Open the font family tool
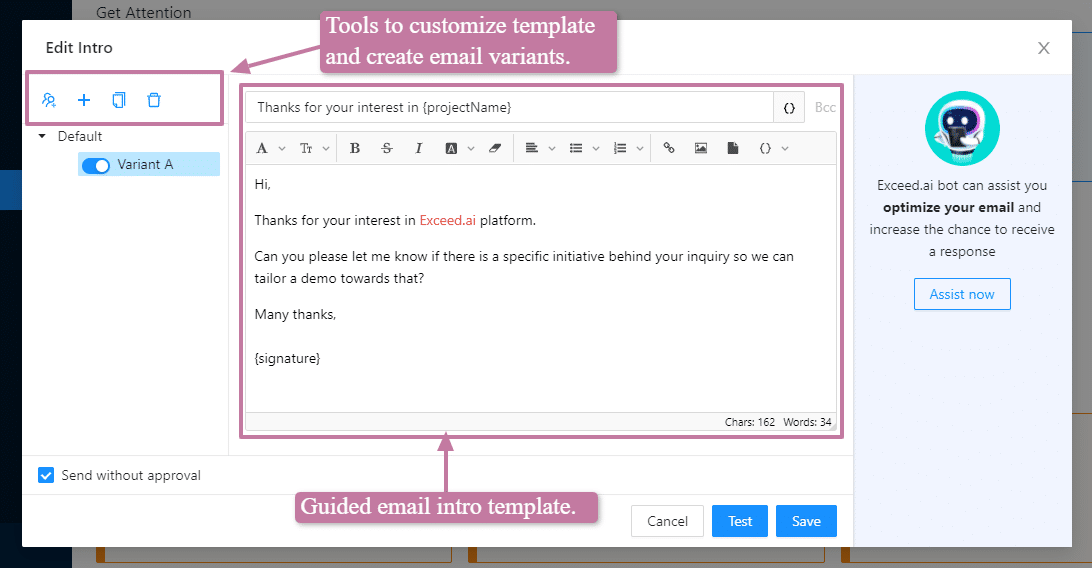Image resolution: width=1092 pixels, height=568 pixels. [262, 148]
